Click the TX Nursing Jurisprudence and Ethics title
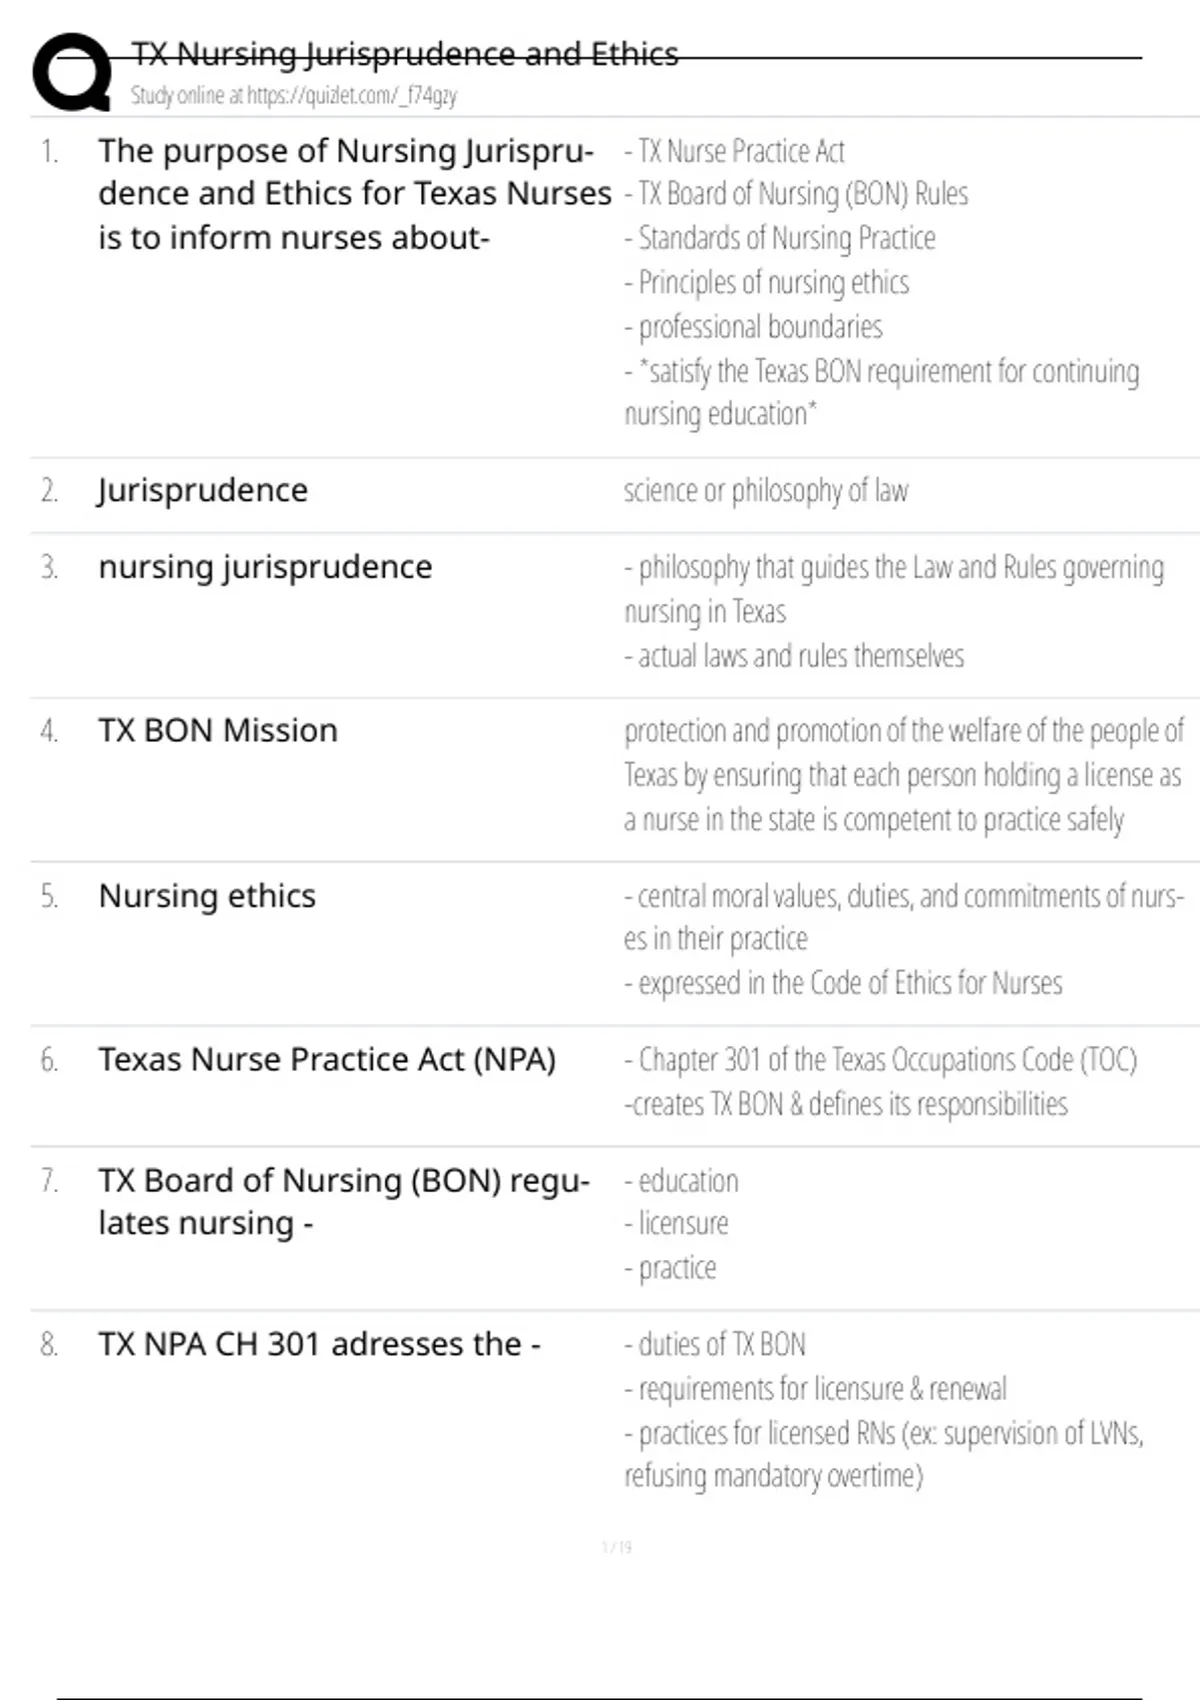Screen dimensions: 1200x1700 [405, 54]
